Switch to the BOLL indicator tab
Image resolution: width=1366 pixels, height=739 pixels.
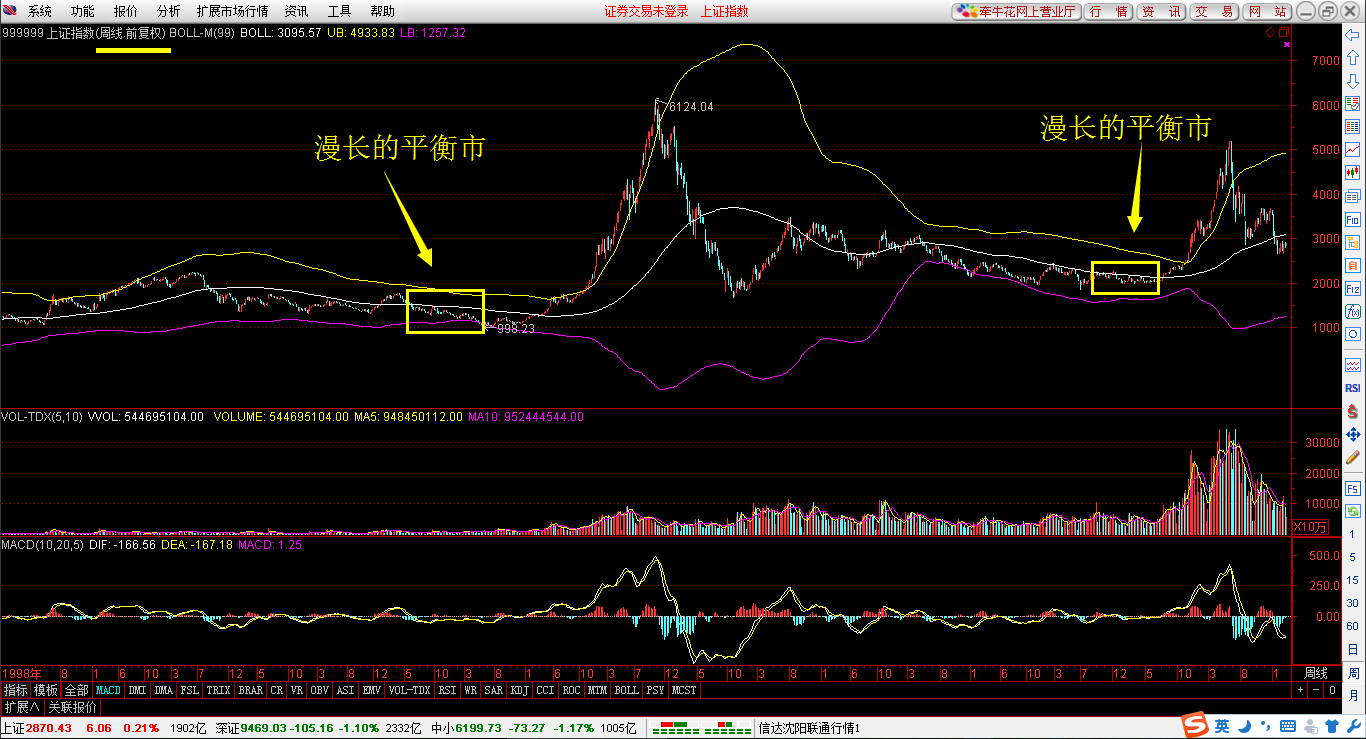(x=626, y=689)
